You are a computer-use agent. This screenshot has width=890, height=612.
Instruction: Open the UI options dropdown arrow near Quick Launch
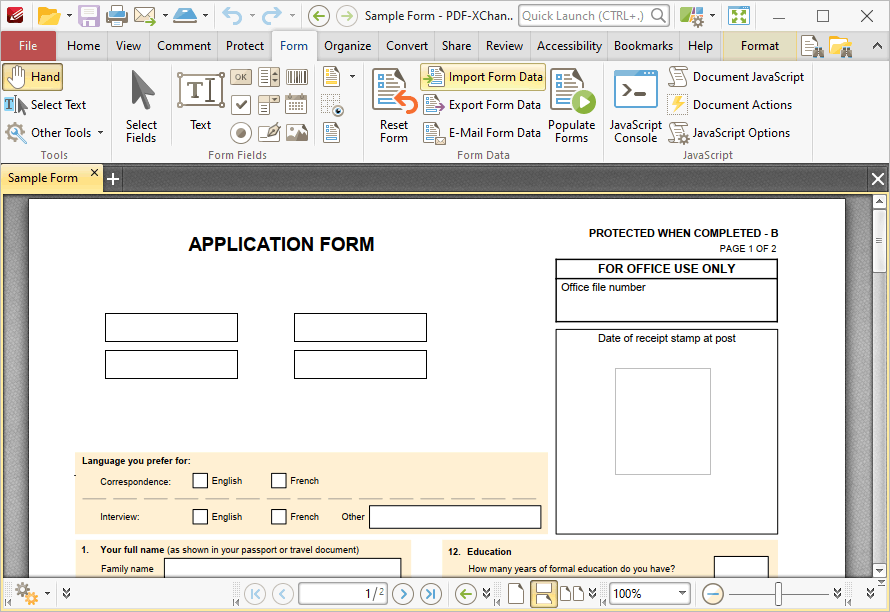712,16
